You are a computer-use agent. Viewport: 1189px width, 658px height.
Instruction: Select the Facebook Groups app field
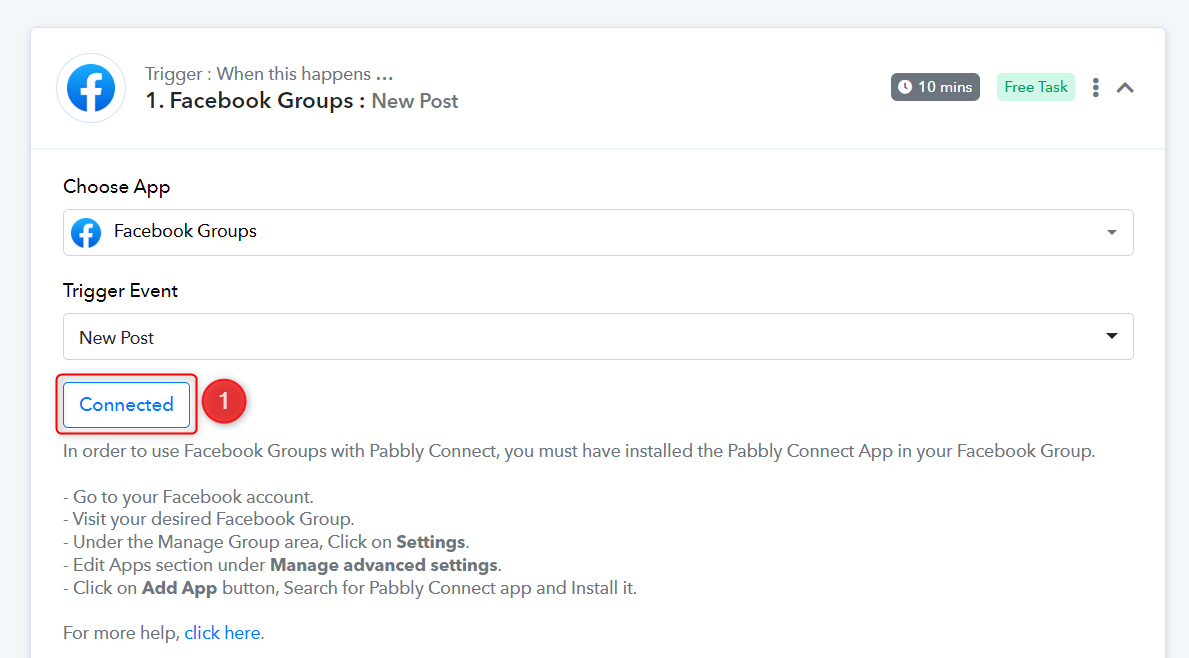click(598, 233)
